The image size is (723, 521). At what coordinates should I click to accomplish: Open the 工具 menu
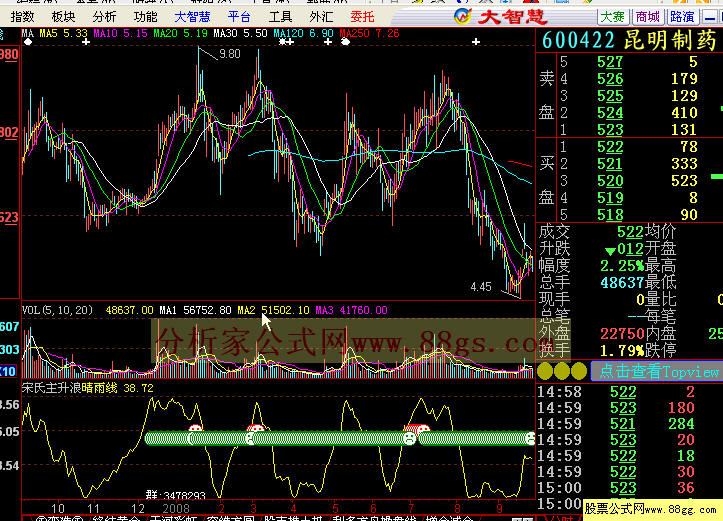click(280, 17)
